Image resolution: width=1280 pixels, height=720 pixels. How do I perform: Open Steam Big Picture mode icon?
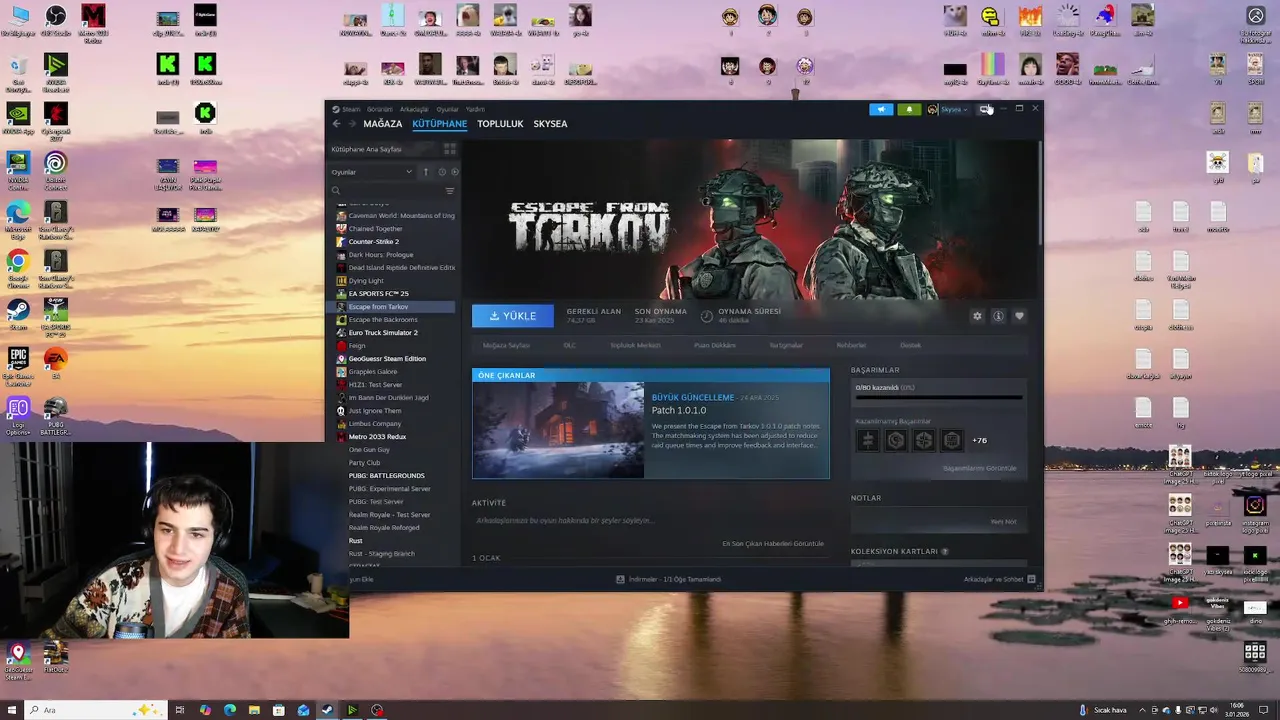pos(986,109)
